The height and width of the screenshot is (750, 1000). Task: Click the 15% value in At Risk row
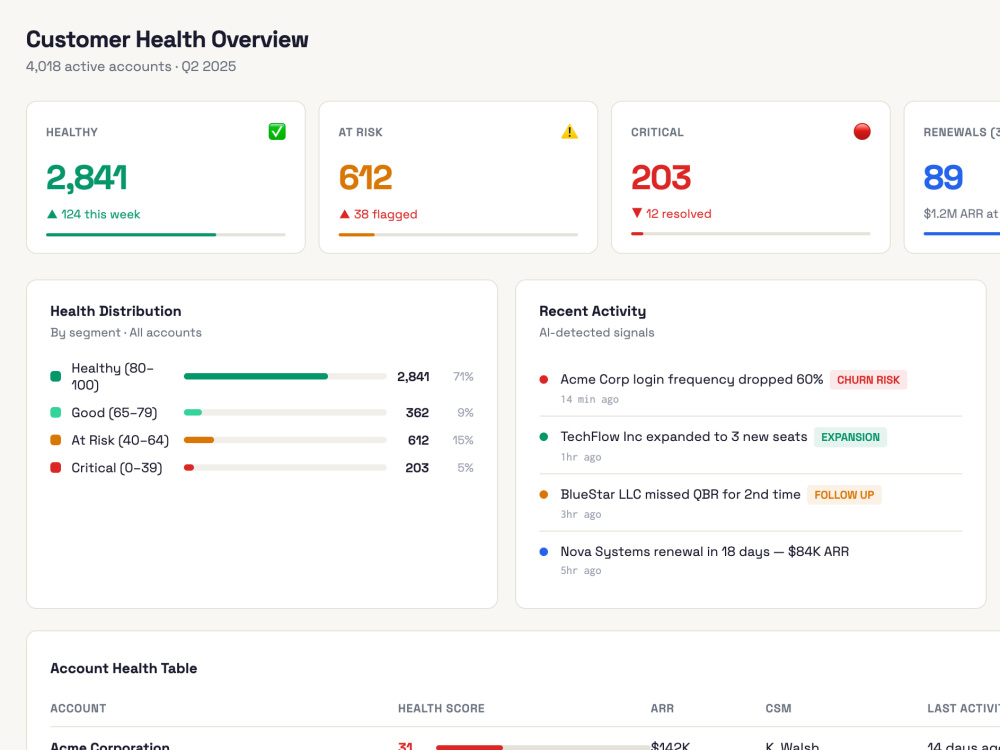463,440
